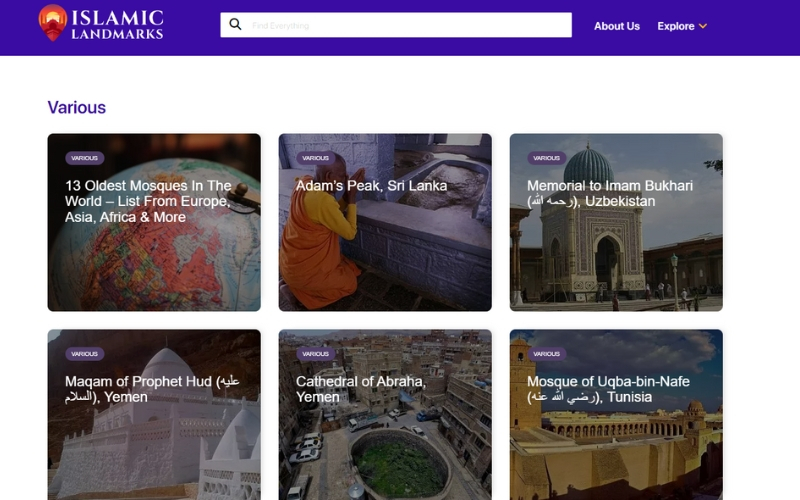Focus the Find Everything search field
This screenshot has height=500, width=800.
396,25
